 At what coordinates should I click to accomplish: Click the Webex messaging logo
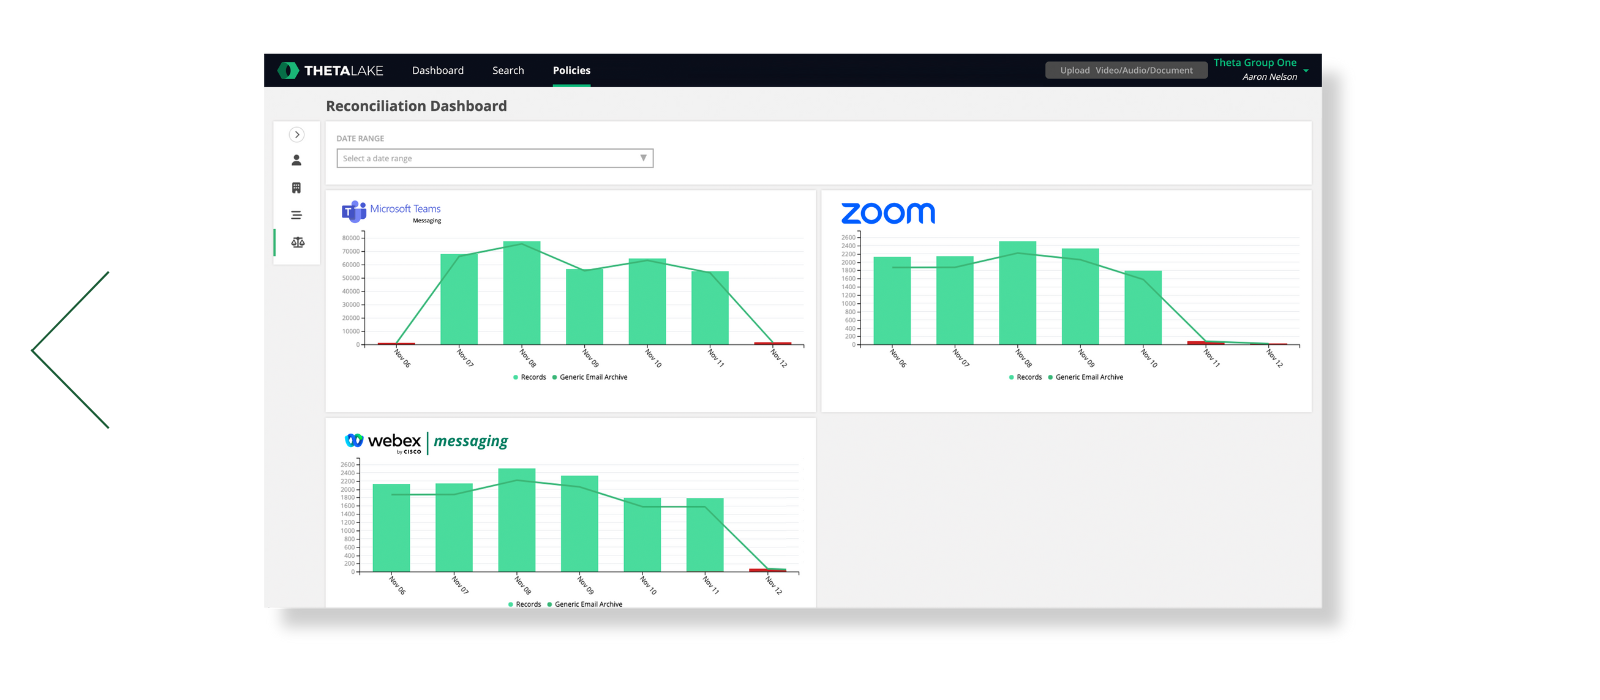pyautogui.click(x=426, y=442)
